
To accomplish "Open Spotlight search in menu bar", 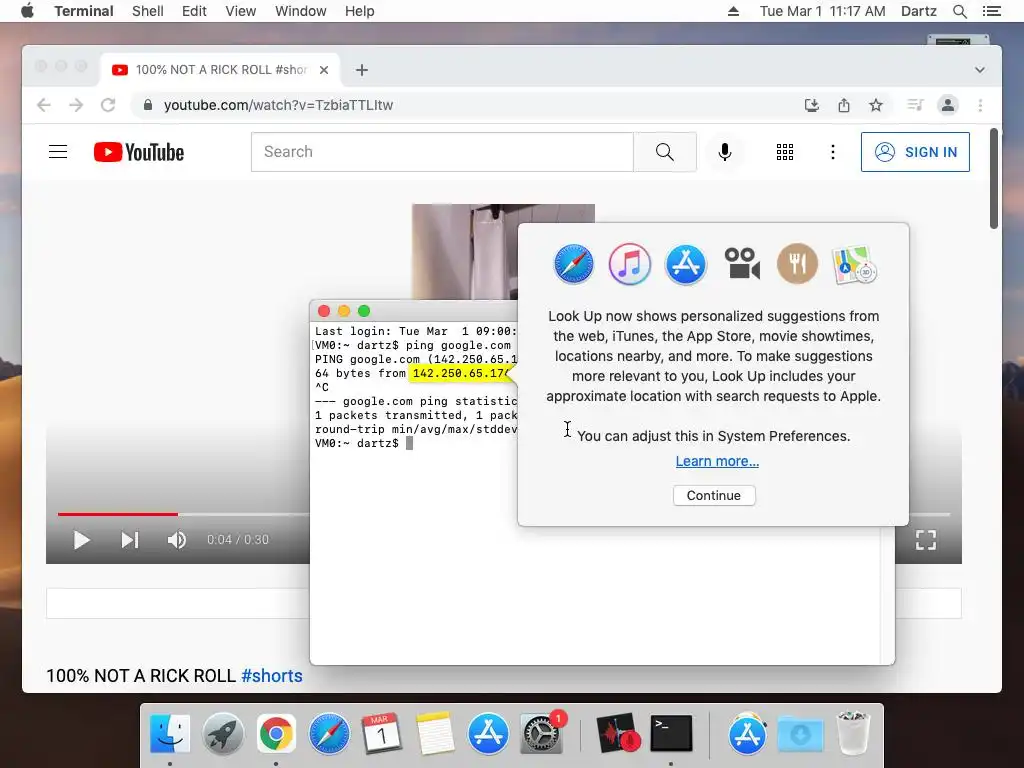I will pos(959,11).
